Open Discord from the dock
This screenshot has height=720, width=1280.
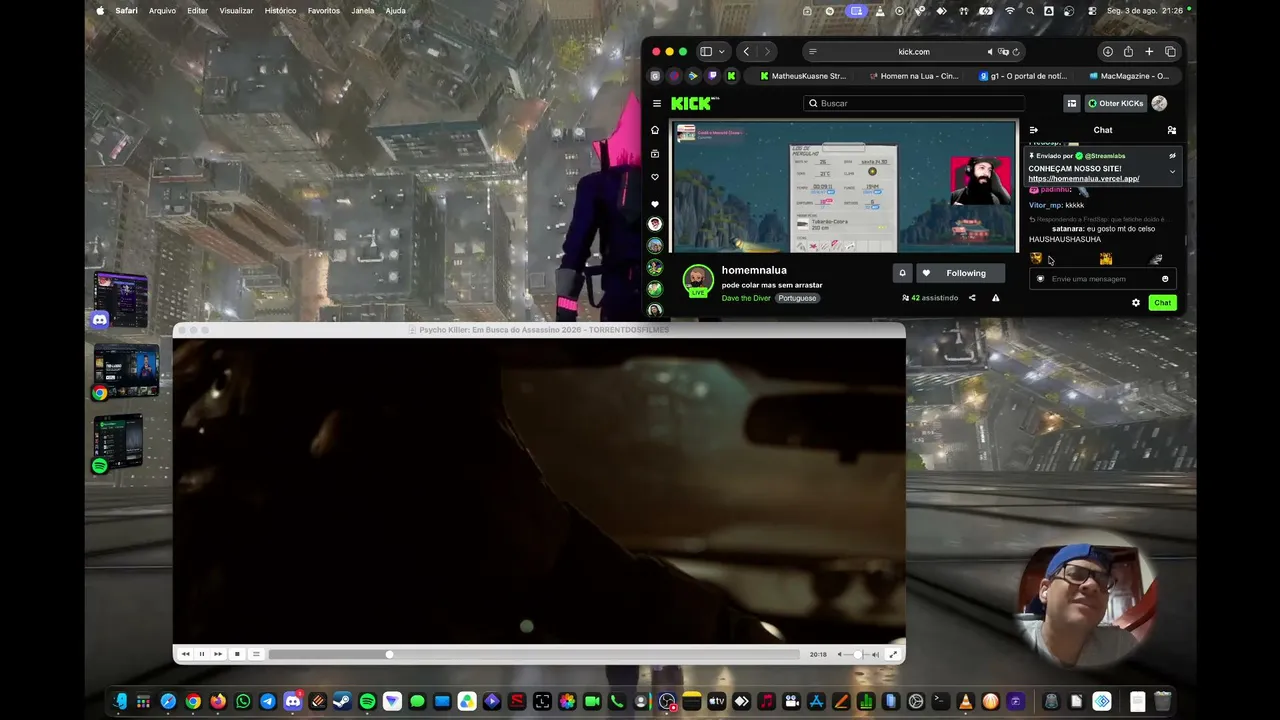(293, 701)
